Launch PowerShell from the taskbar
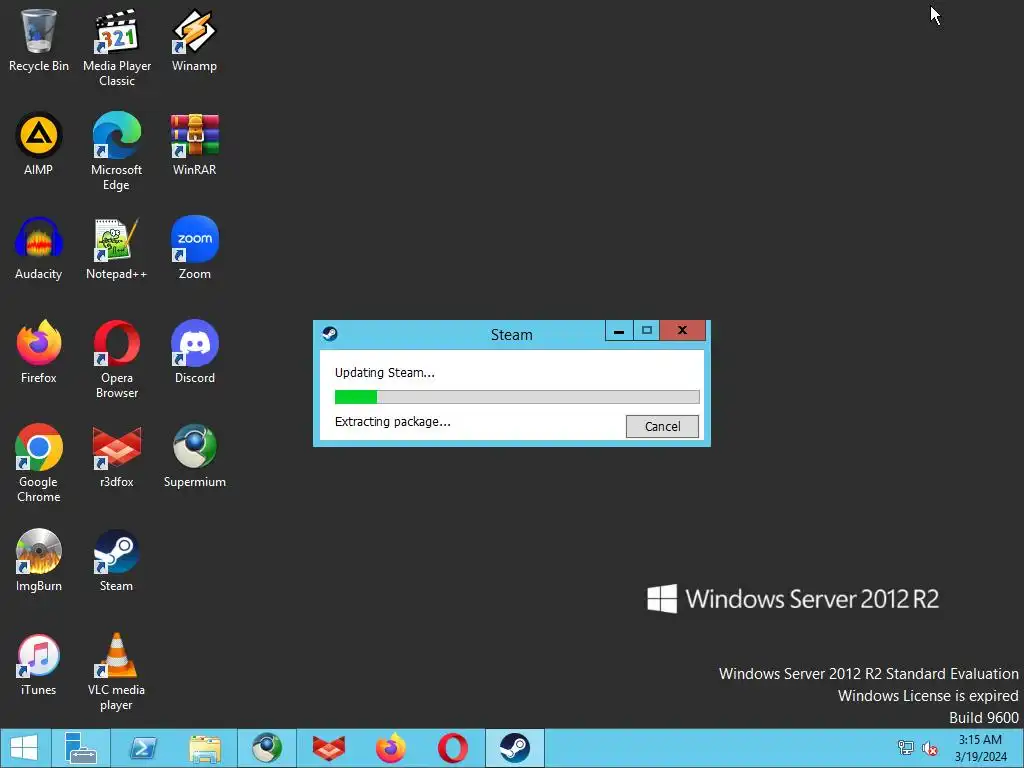Screen dimensions: 1024x768 143,748
